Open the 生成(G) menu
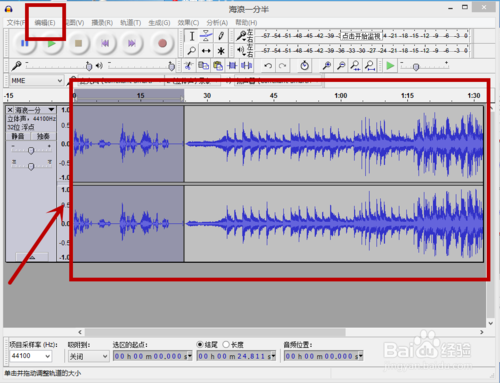Image resolution: width=500 pixels, height=383 pixels. (x=159, y=23)
